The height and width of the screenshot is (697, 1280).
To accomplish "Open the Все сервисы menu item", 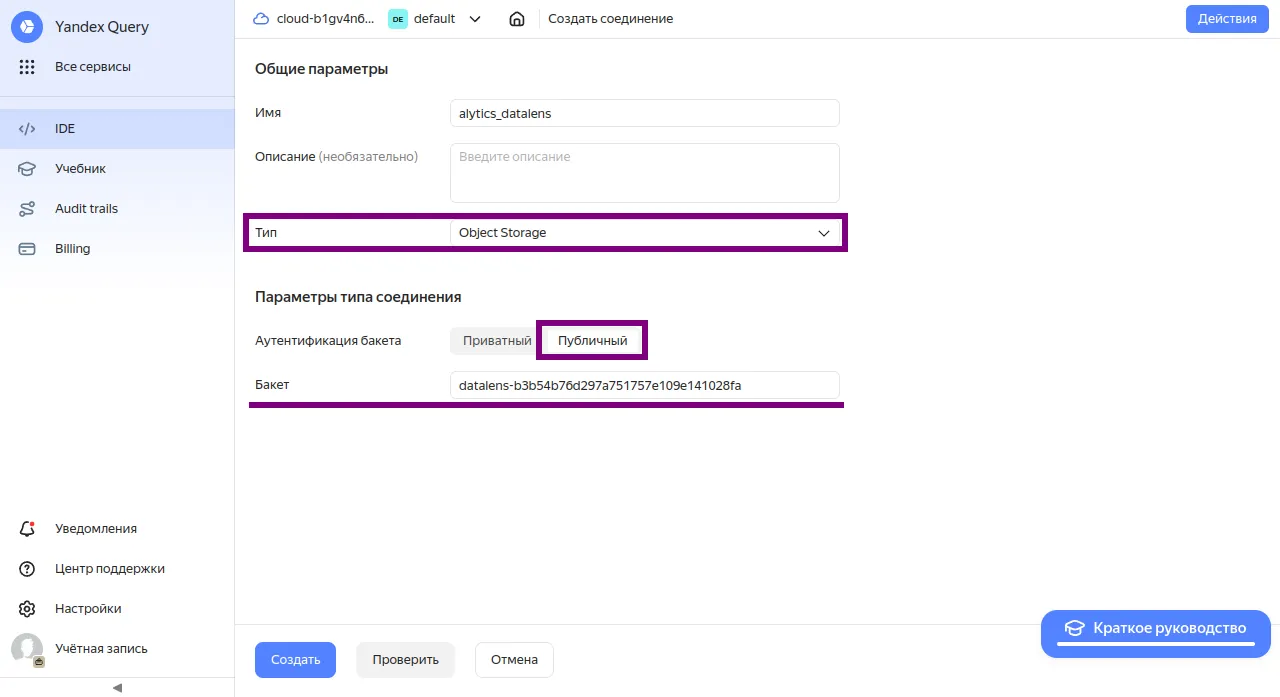I will pyautogui.click(x=117, y=67).
